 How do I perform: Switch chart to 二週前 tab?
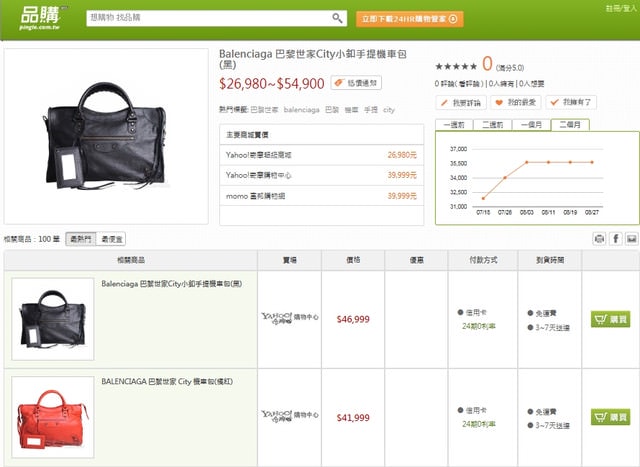tap(492, 125)
